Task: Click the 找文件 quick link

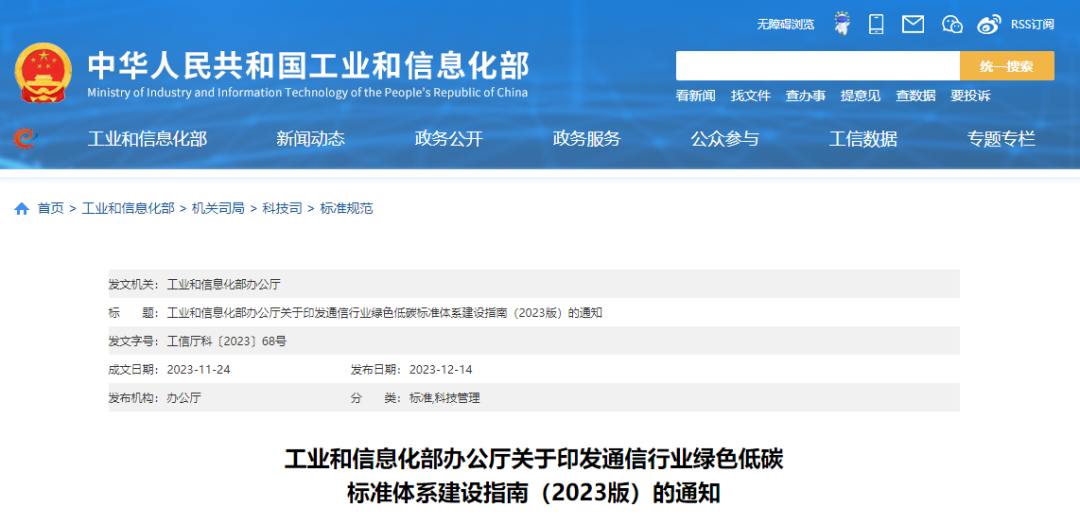Action: [x=750, y=96]
